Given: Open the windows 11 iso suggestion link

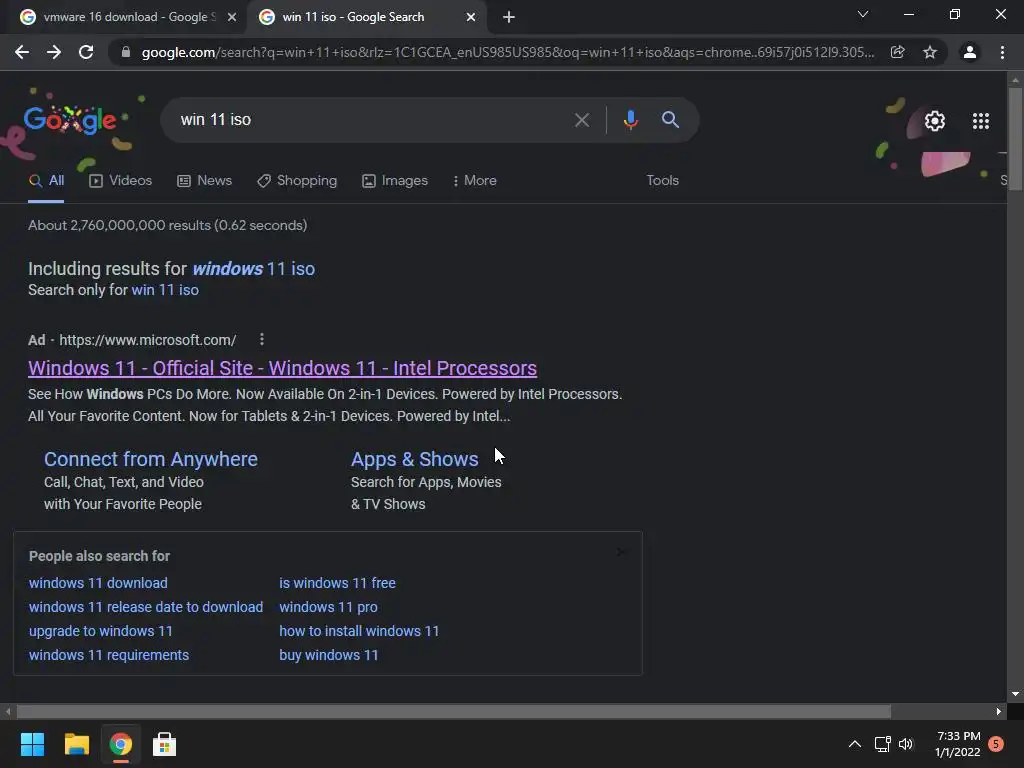Looking at the screenshot, I should 253,269.
